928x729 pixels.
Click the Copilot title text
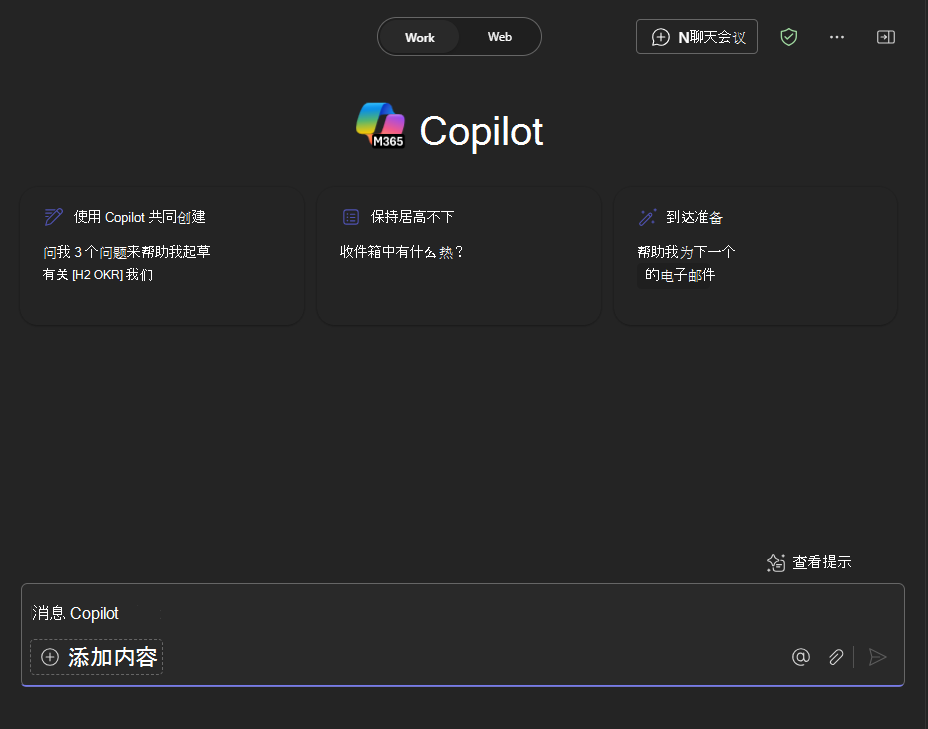coord(481,131)
